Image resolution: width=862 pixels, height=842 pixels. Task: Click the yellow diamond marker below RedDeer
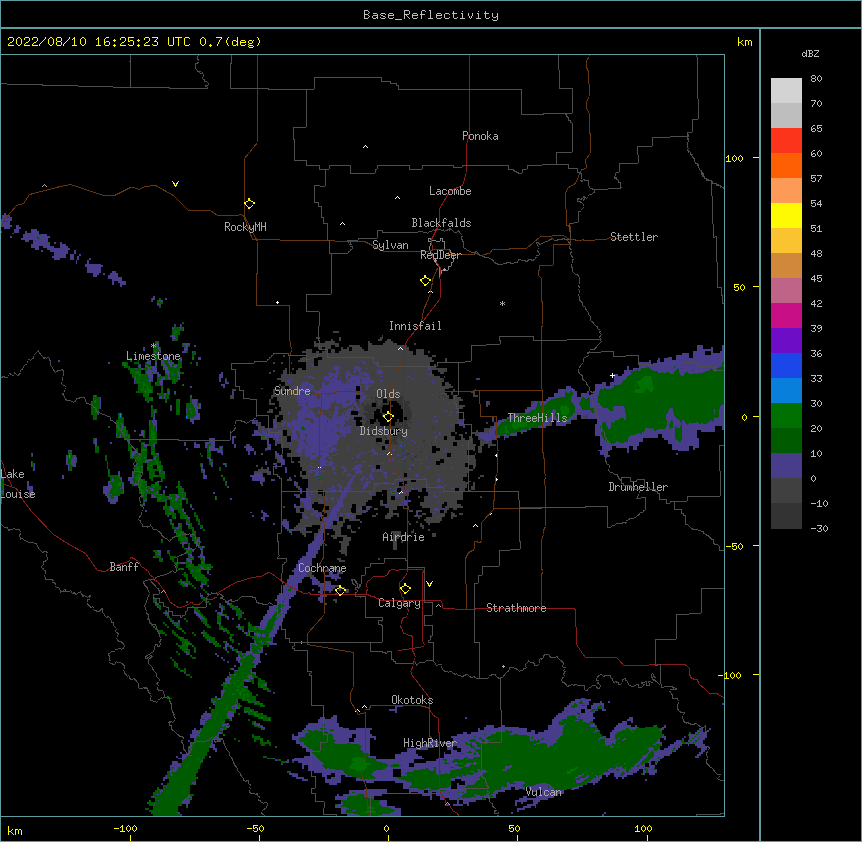pyautogui.click(x=426, y=281)
